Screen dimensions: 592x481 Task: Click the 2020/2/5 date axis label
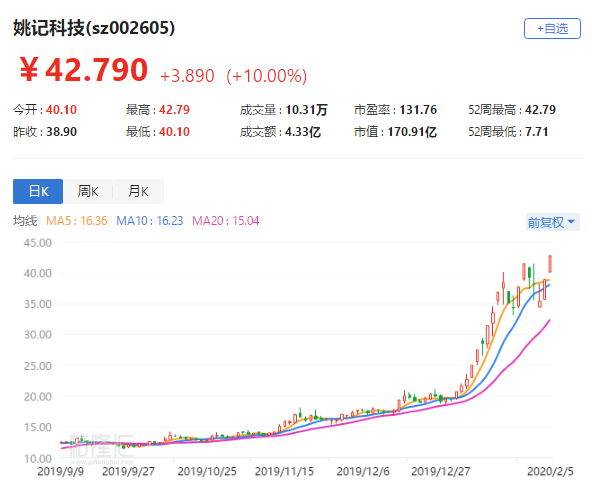(550, 471)
